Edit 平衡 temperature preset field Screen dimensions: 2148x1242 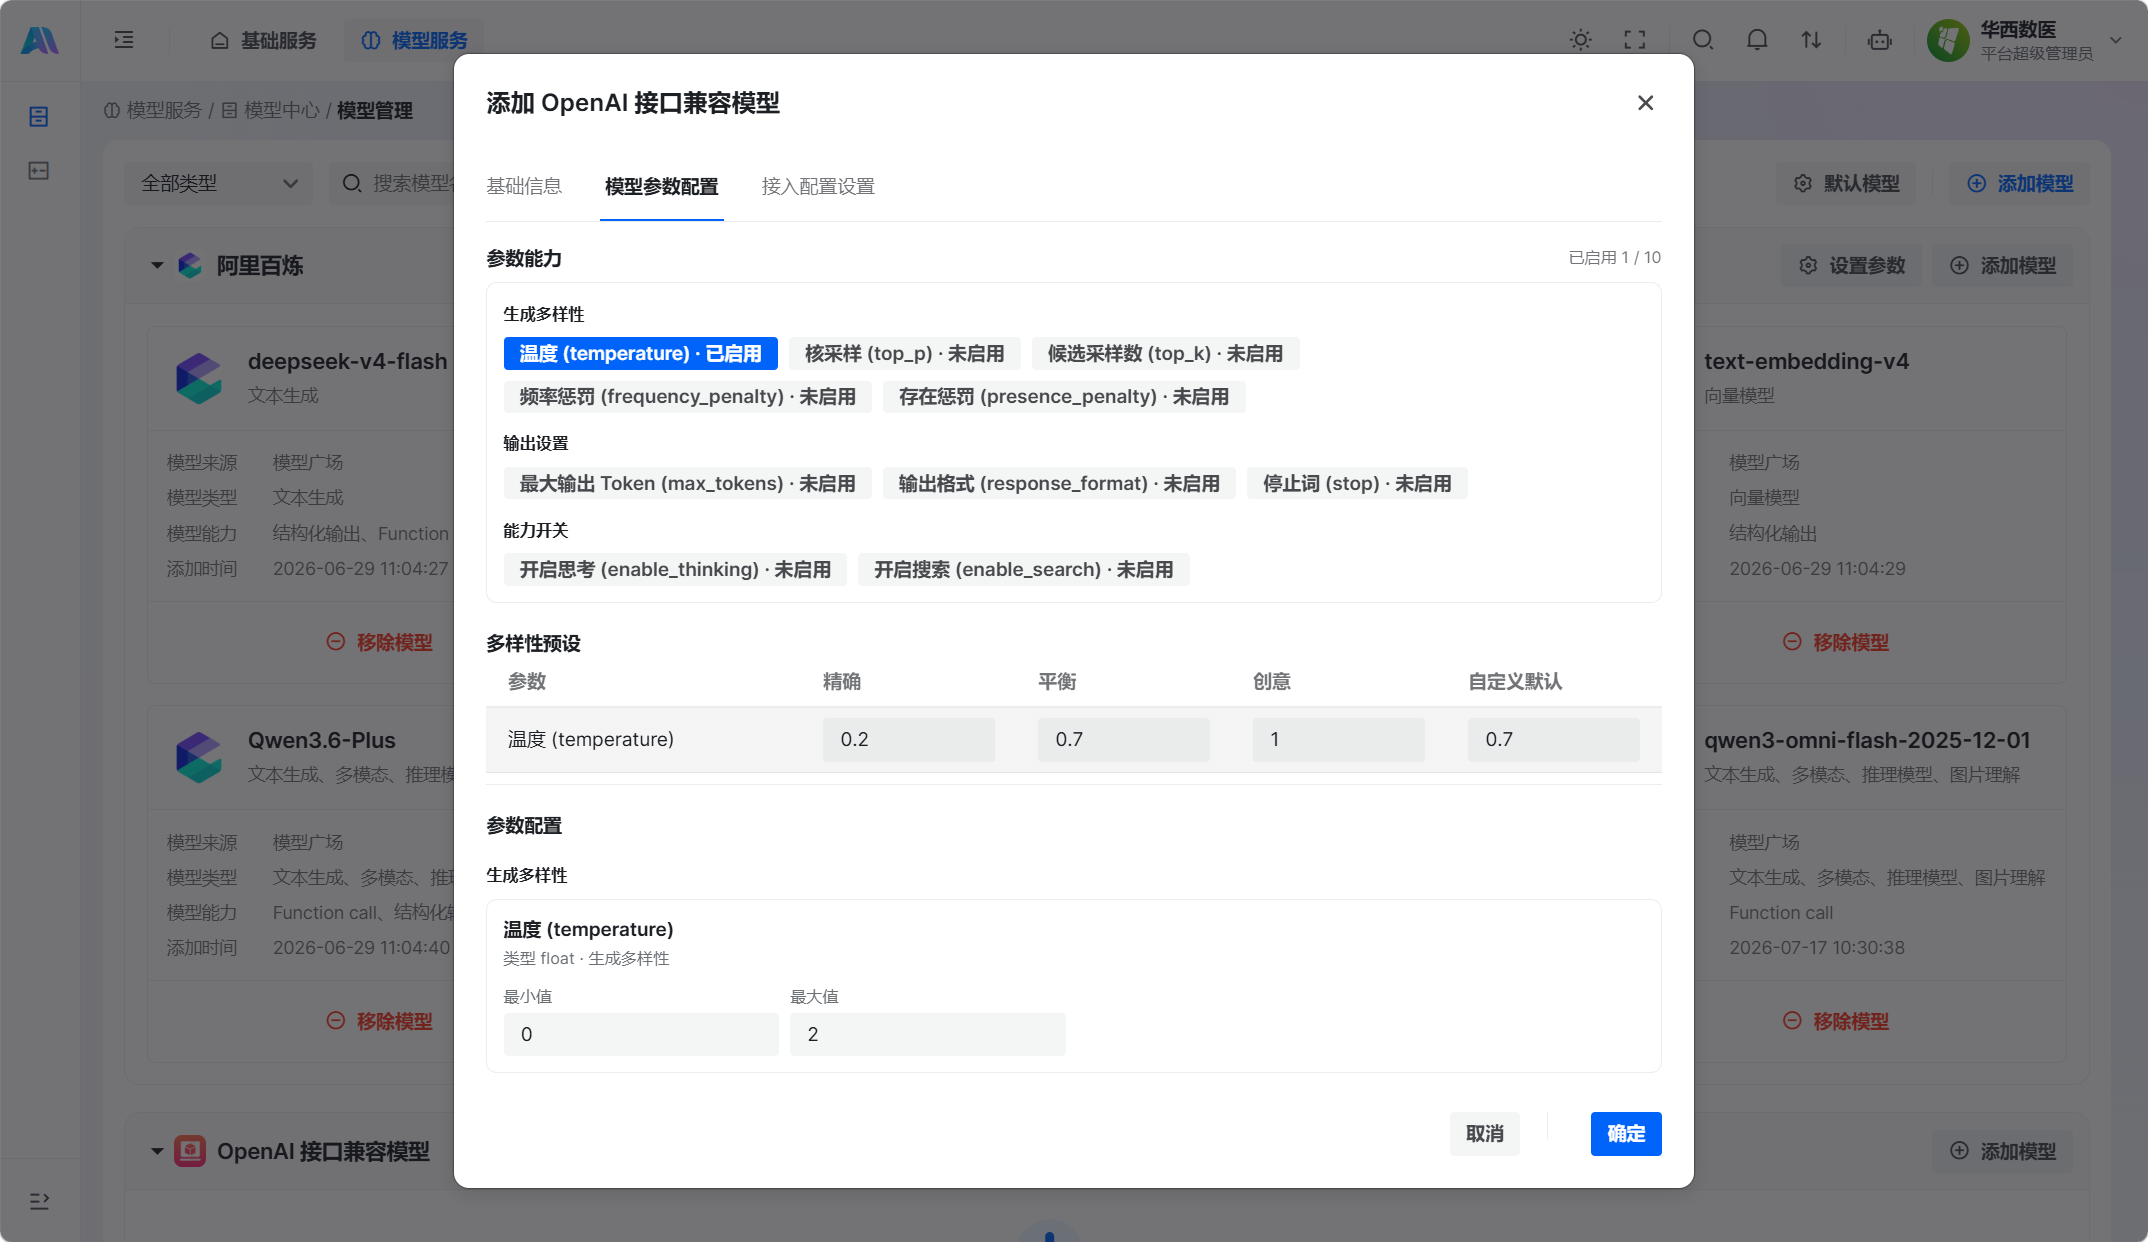point(1124,740)
